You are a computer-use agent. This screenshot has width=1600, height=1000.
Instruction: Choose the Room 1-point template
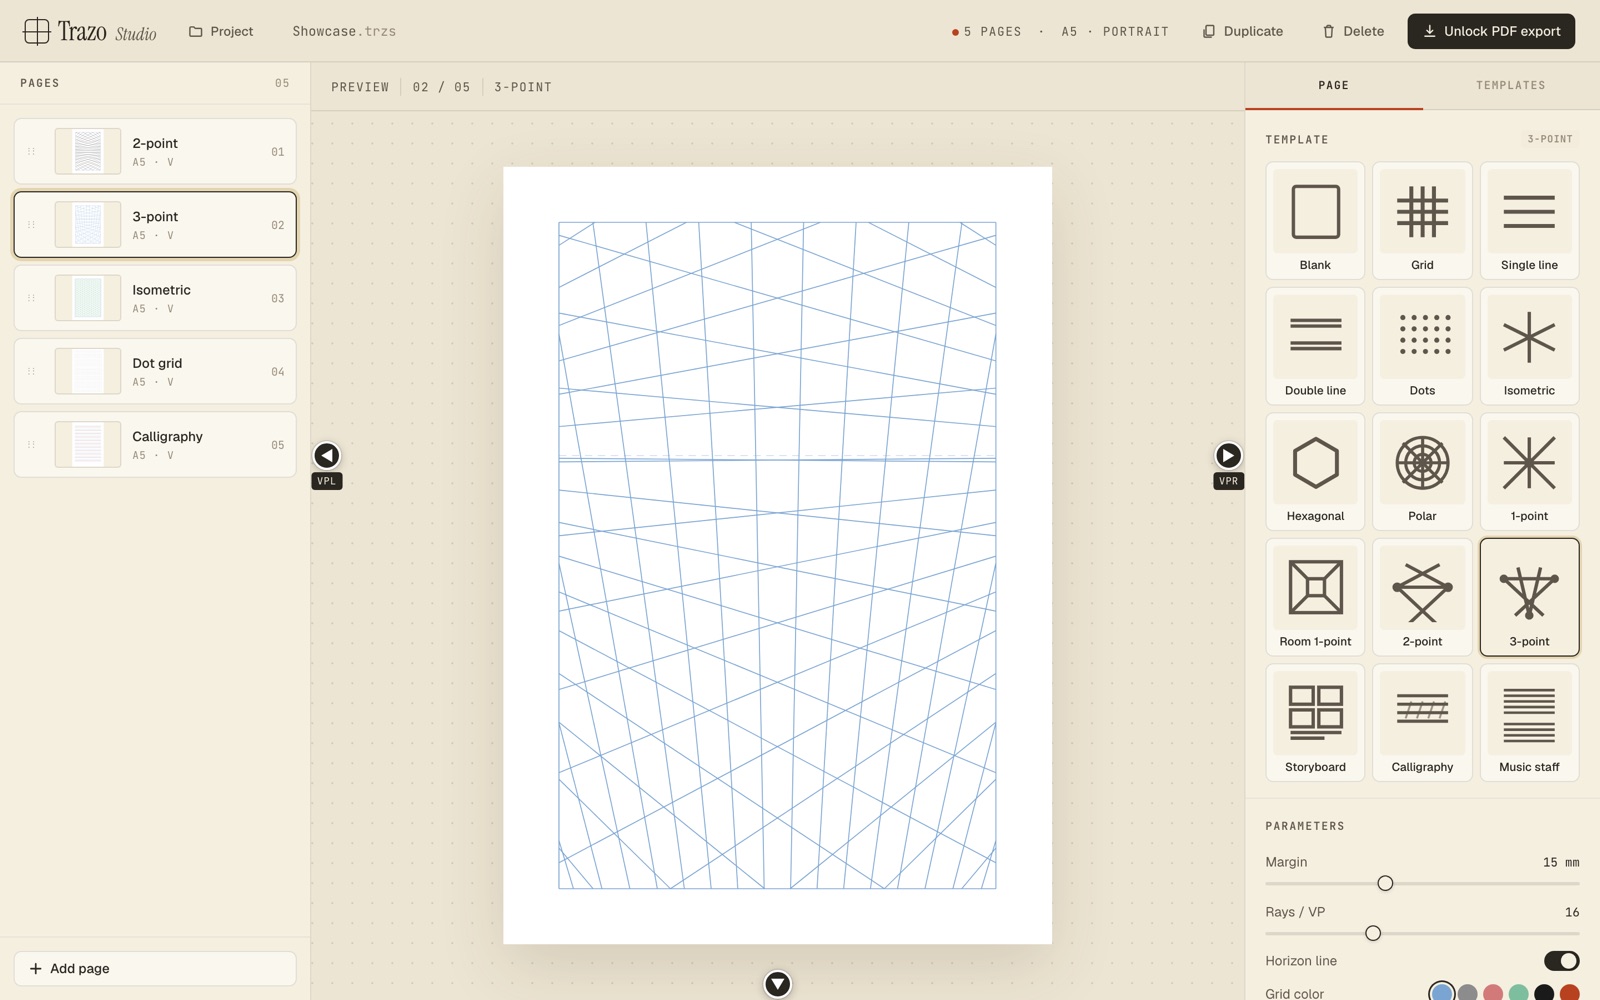[x=1315, y=597]
